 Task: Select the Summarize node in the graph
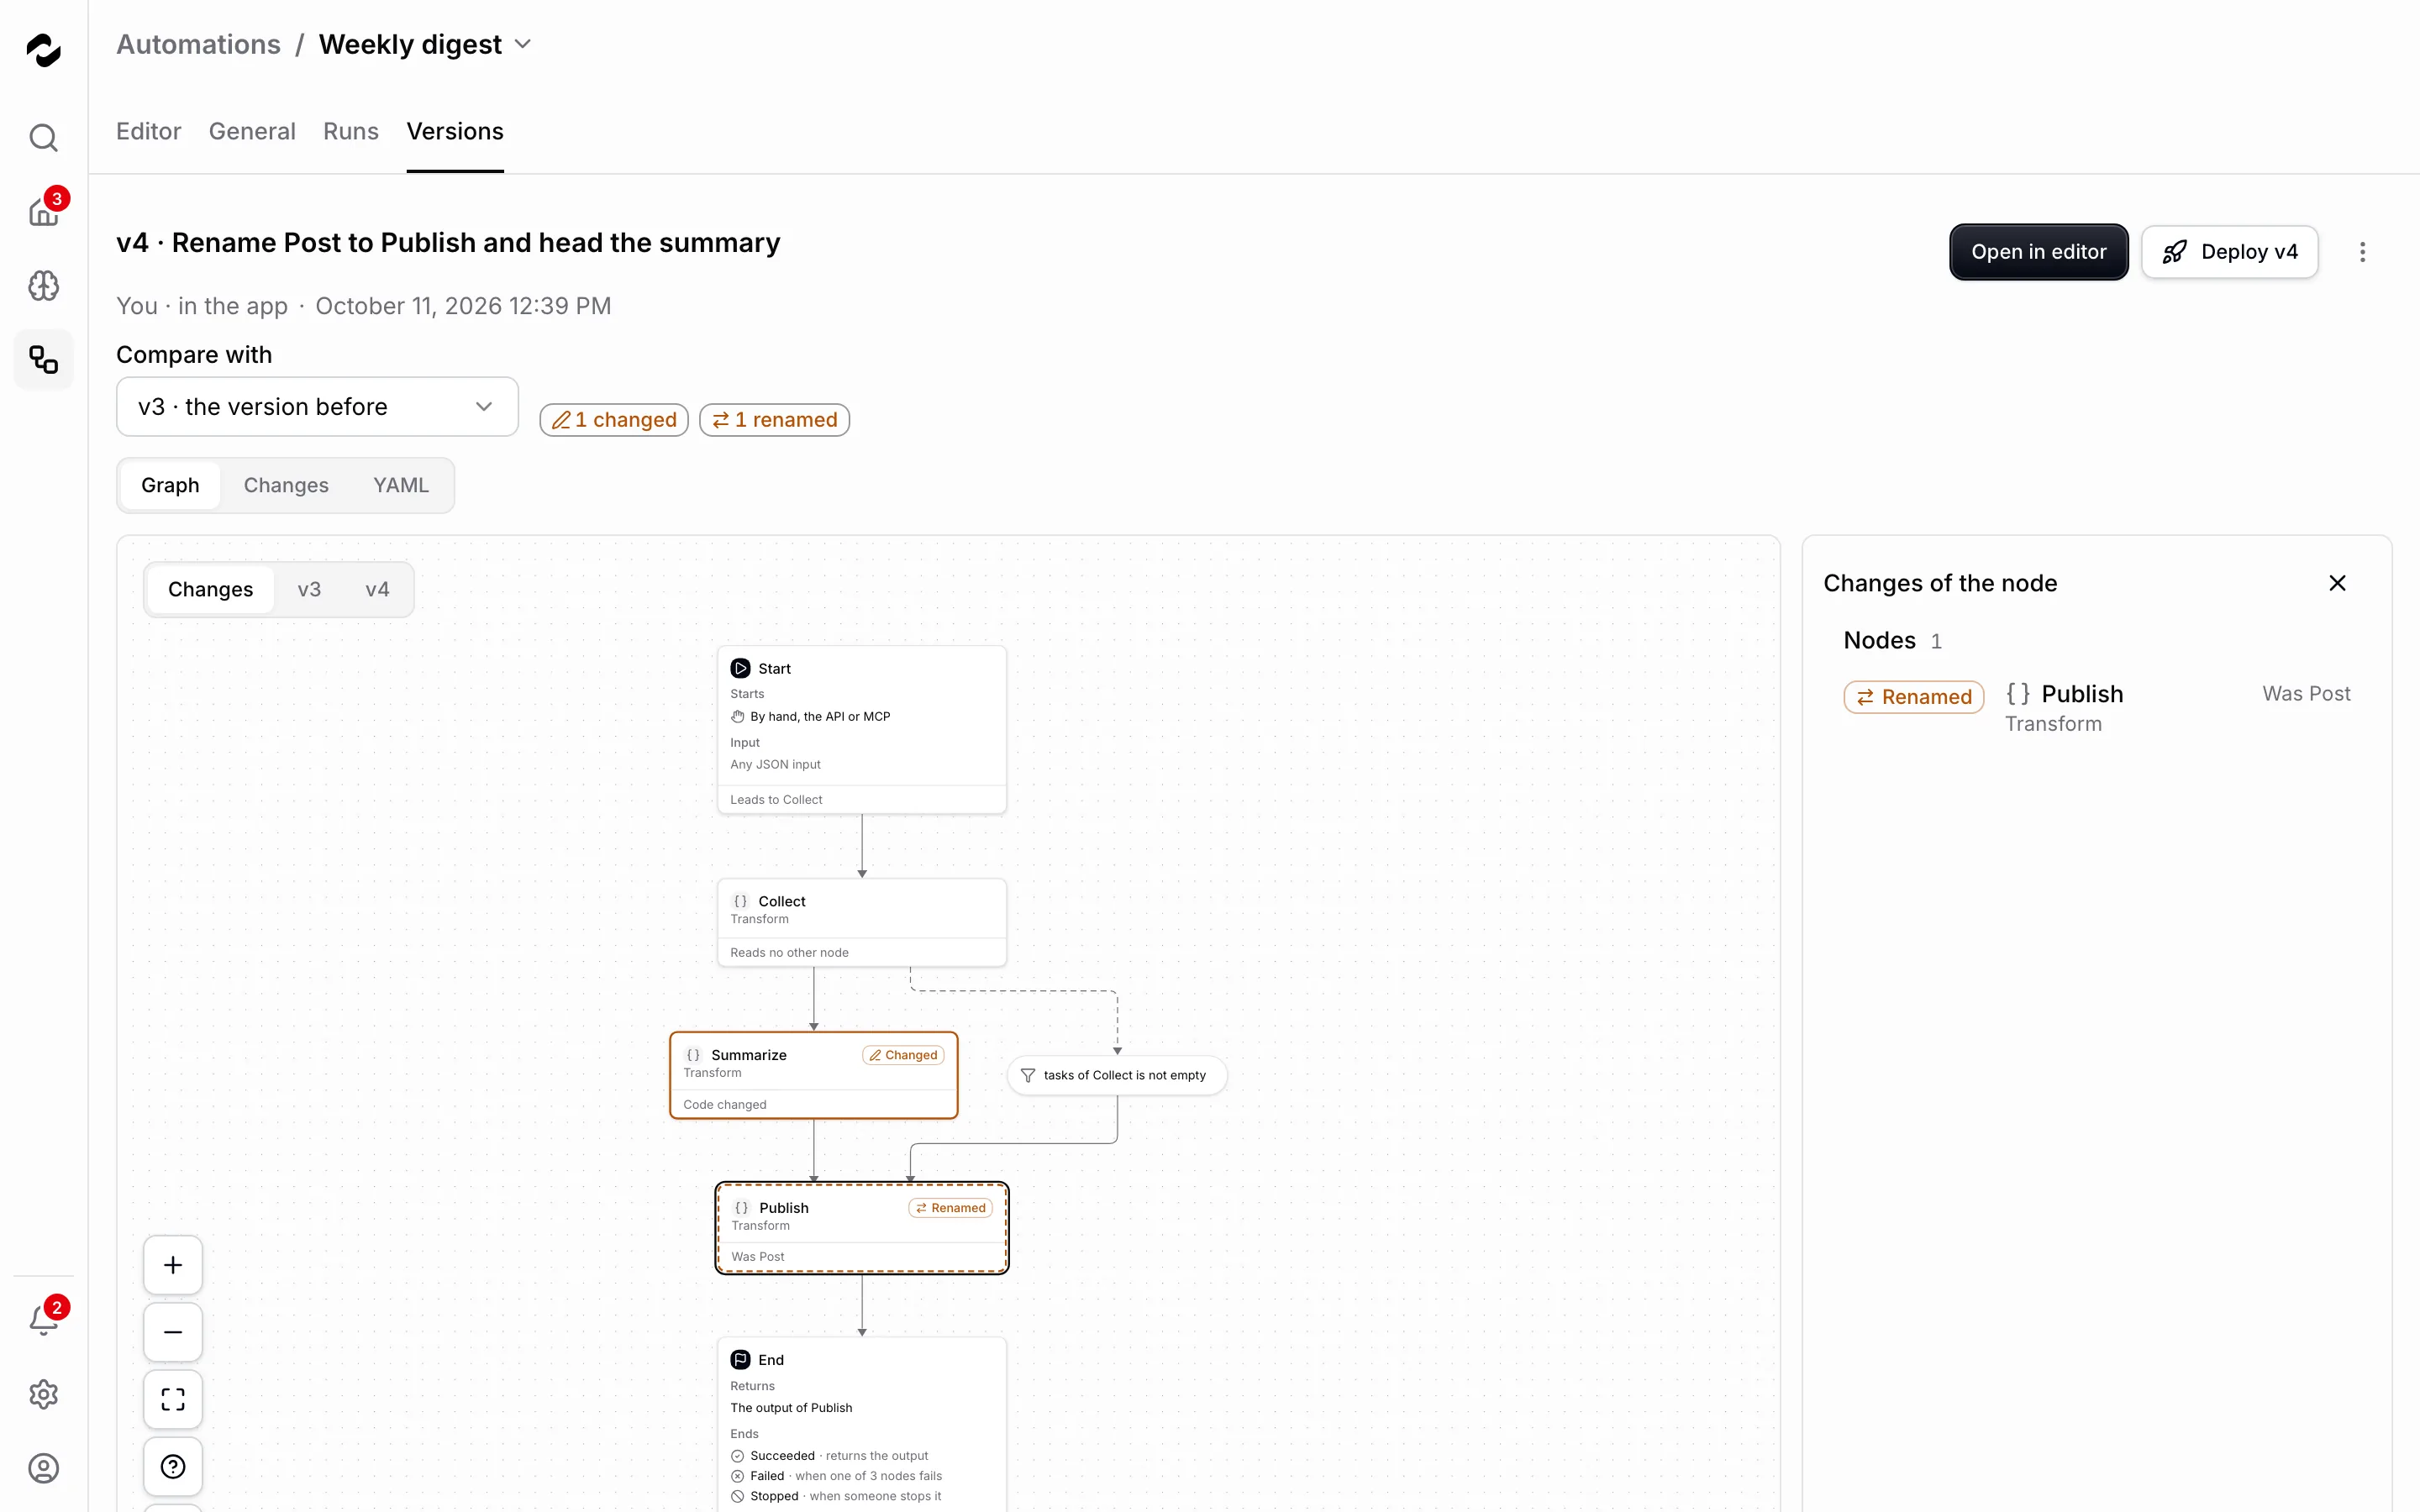(813, 1075)
